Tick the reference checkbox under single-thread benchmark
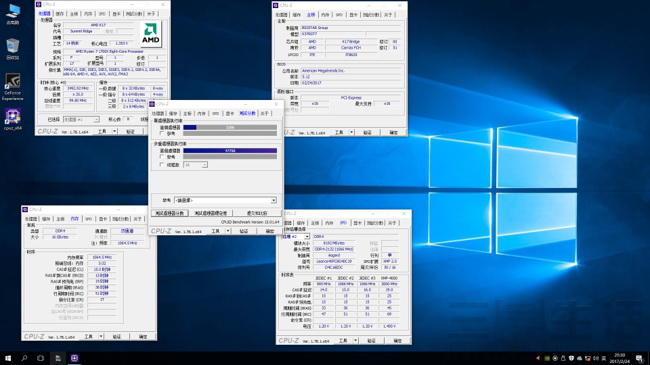Screen dimensions: 650x365 click(162, 134)
